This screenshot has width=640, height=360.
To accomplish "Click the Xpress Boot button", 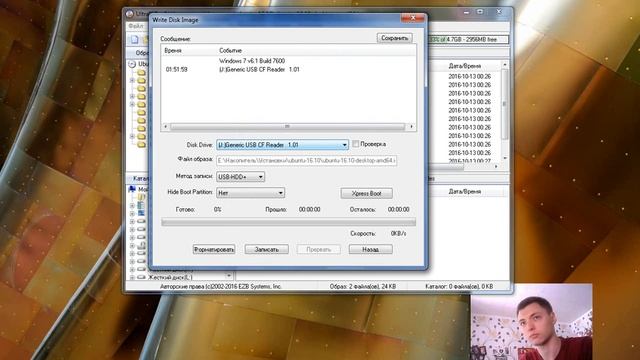I will tap(367, 193).
